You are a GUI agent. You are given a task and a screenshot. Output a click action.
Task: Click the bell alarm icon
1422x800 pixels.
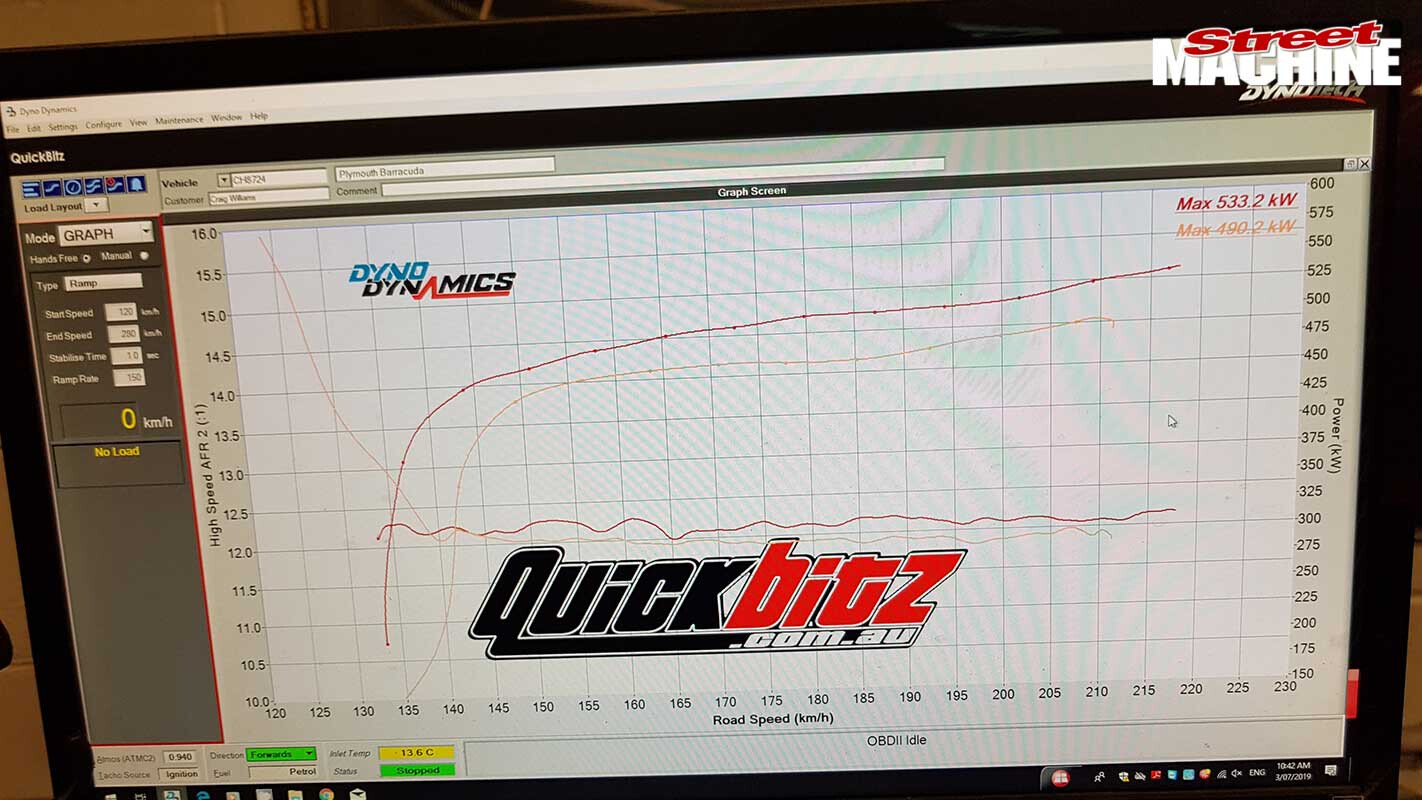(x=136, y=185)
